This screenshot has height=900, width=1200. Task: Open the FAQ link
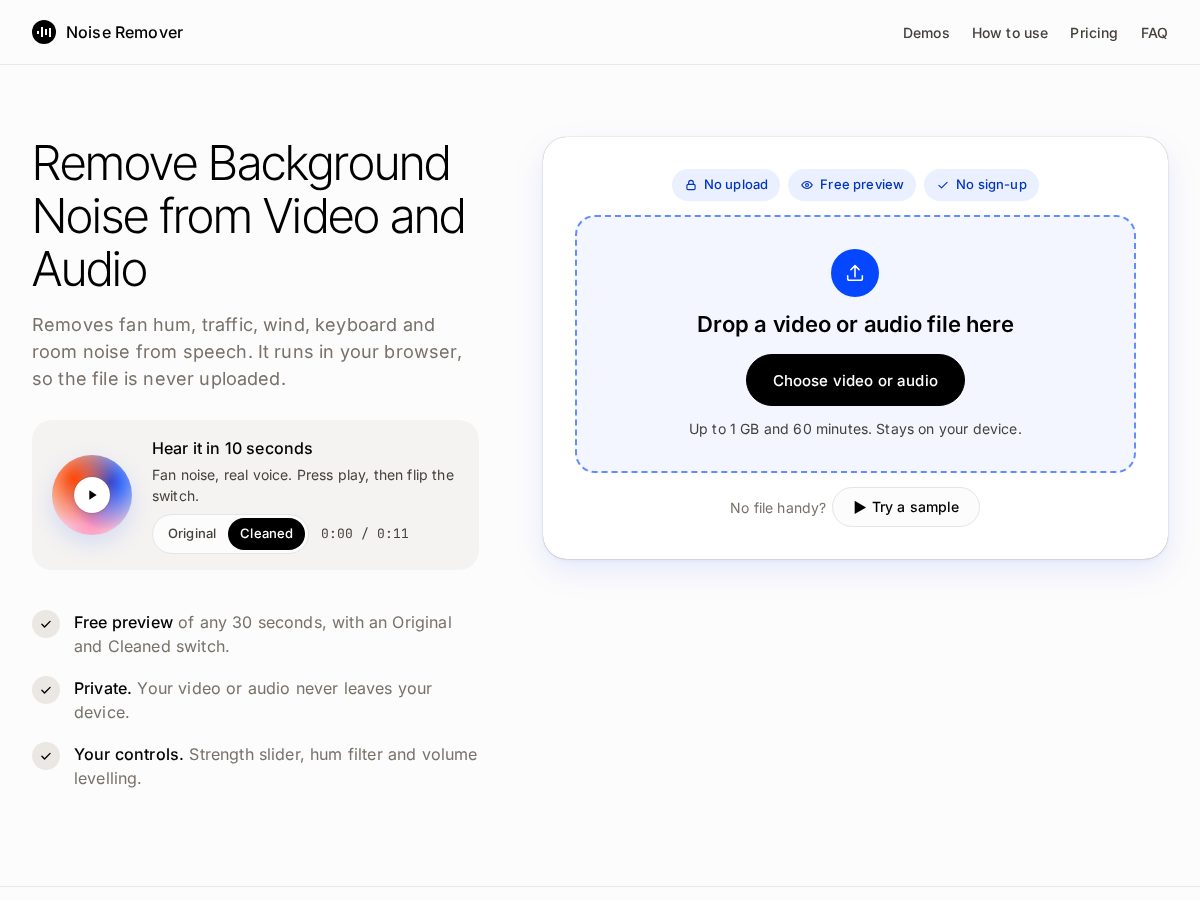1154,33
